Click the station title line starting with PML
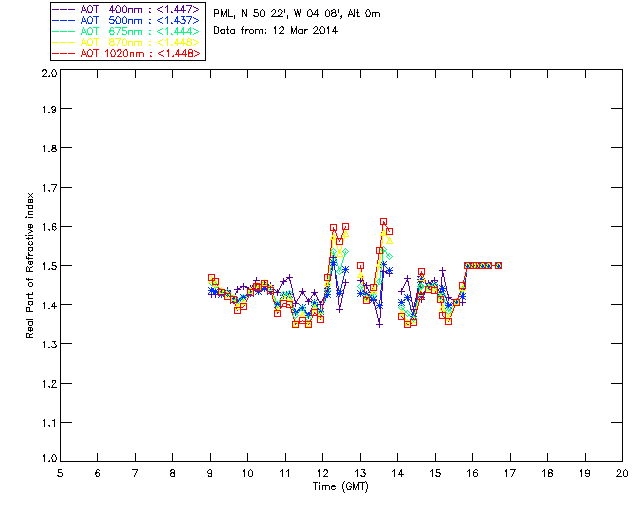Viewport: 640px width, 512px height. tap(297, 13)
